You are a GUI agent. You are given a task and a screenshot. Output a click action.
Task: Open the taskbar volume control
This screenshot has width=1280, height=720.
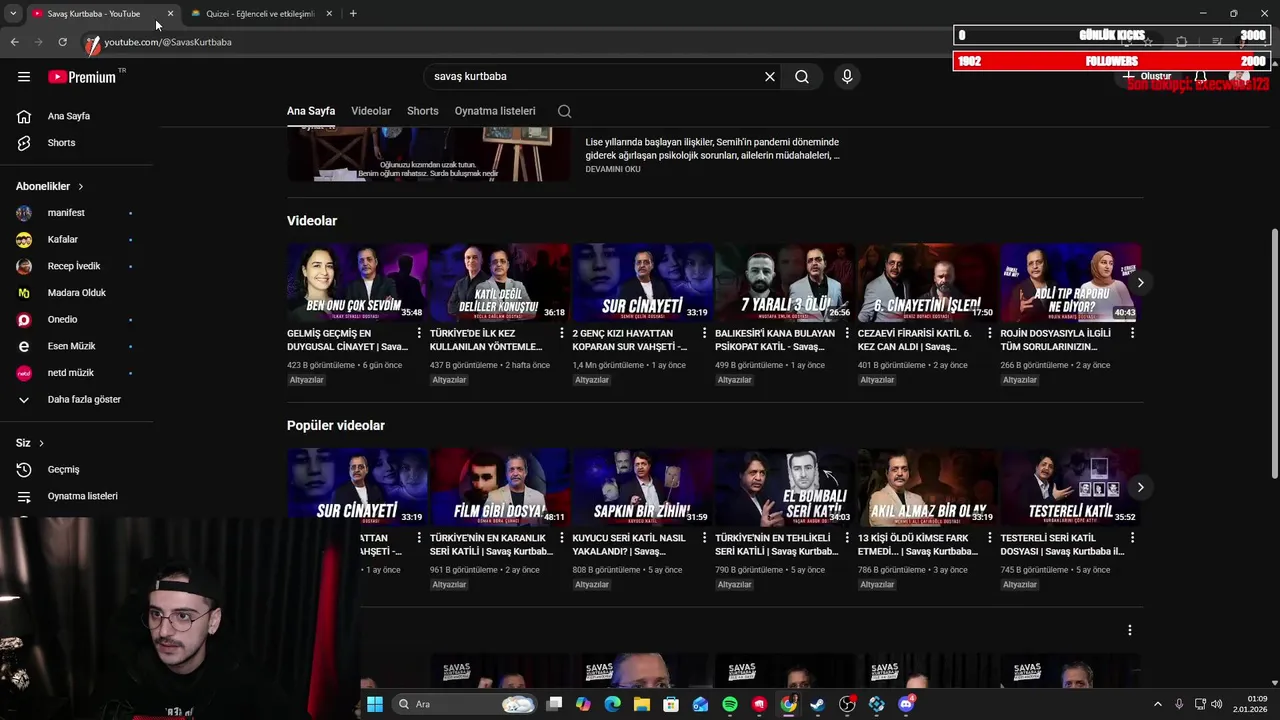(x=1216, y=704)
